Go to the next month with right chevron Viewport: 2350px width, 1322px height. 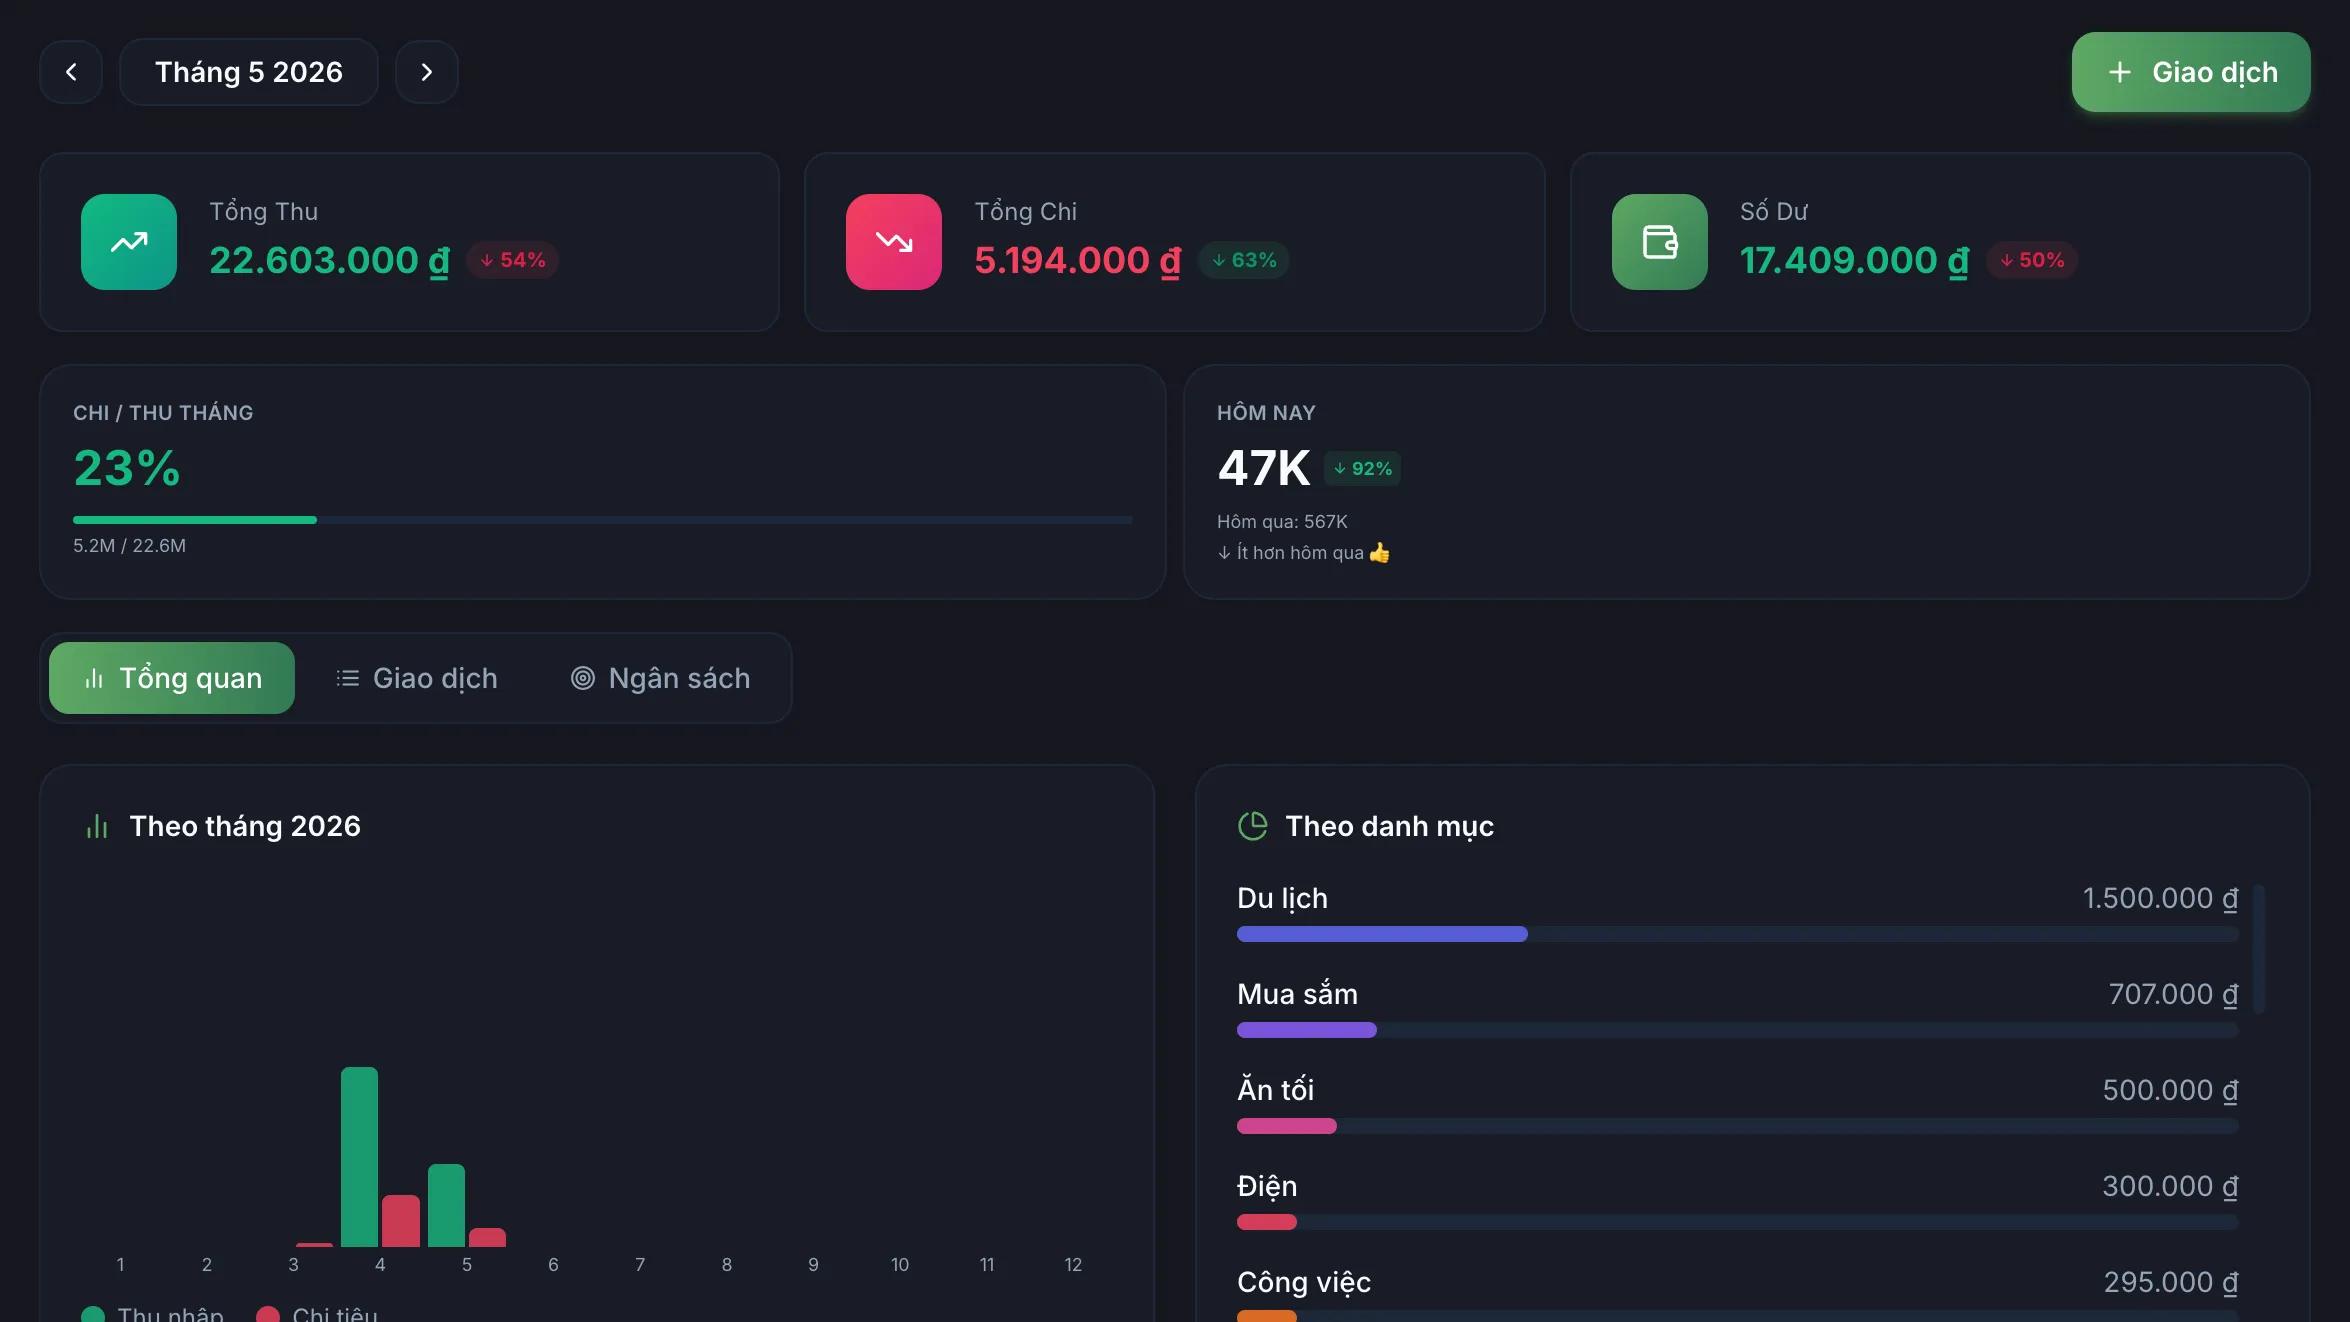pyautogui.click(x=427, y=72)
